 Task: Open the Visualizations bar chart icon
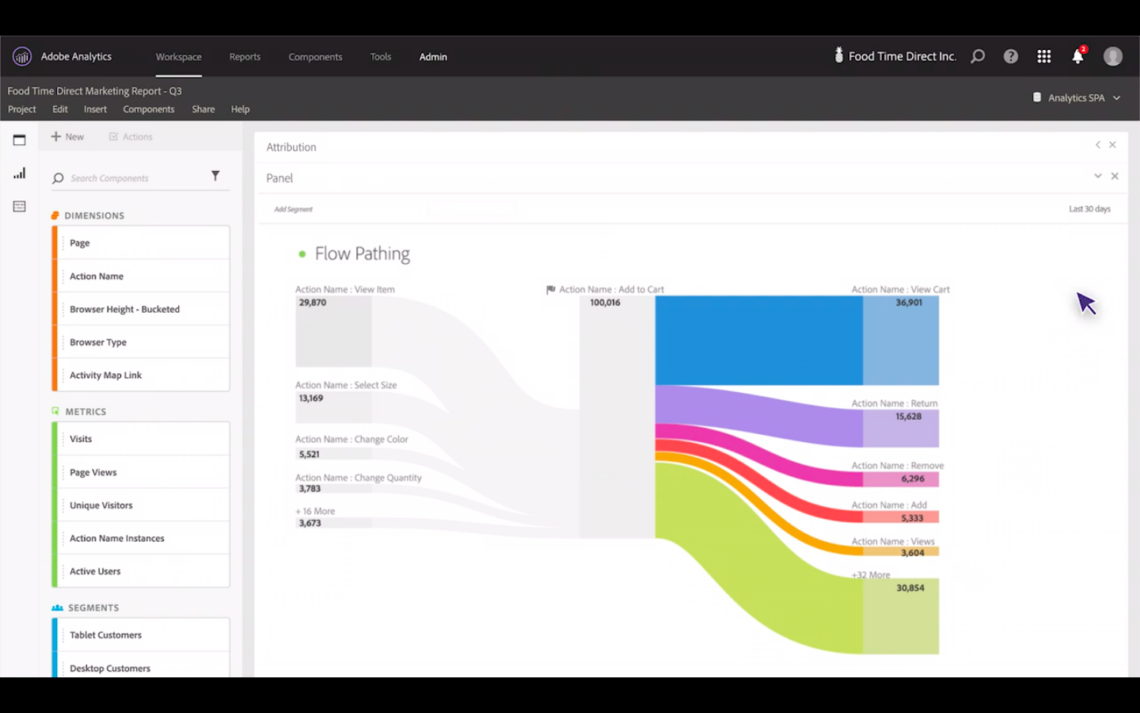click(x=19, y=173)
